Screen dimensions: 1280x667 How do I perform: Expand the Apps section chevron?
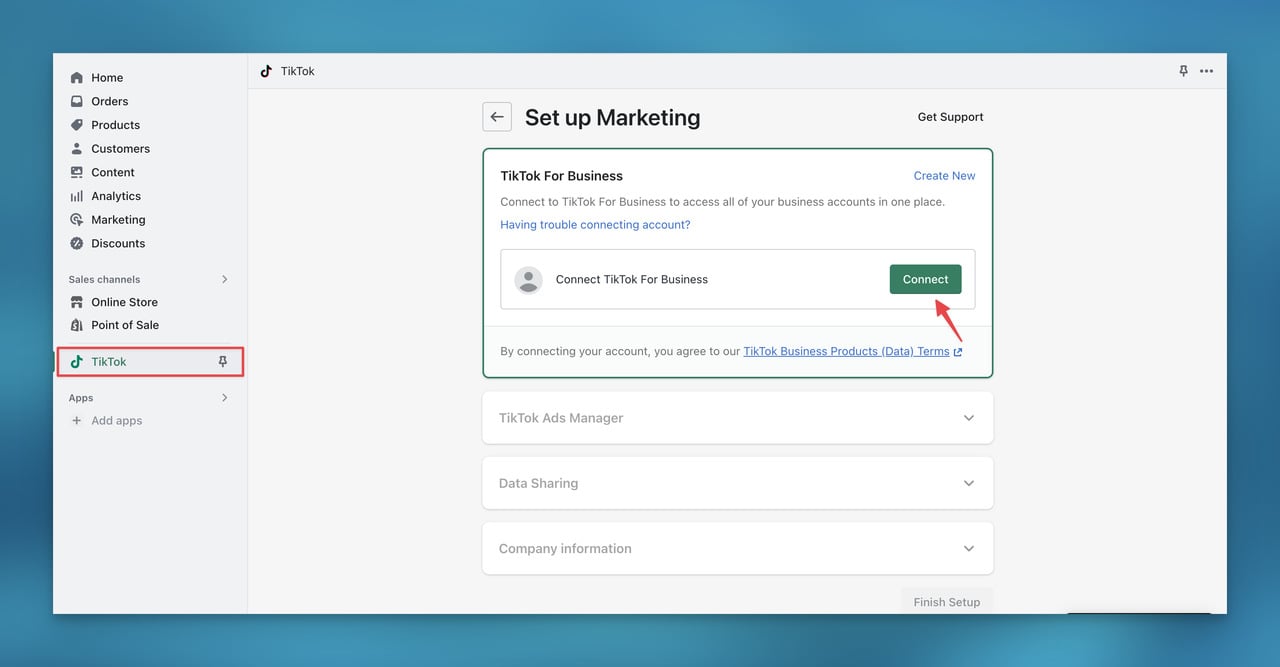click(224, 398)
